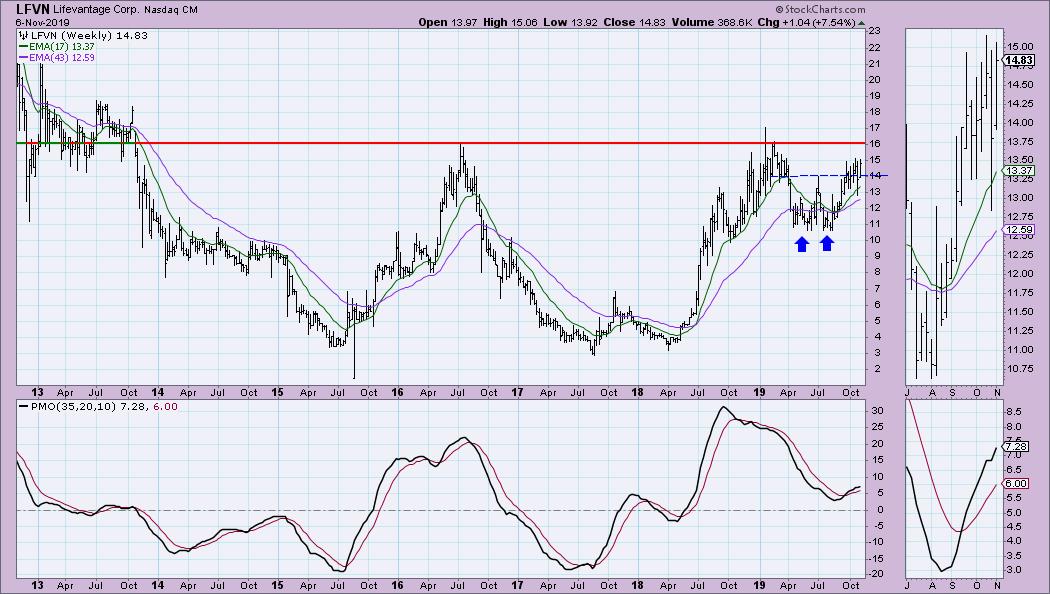Click the 14 year label on price axis

[x=157, y=392]
